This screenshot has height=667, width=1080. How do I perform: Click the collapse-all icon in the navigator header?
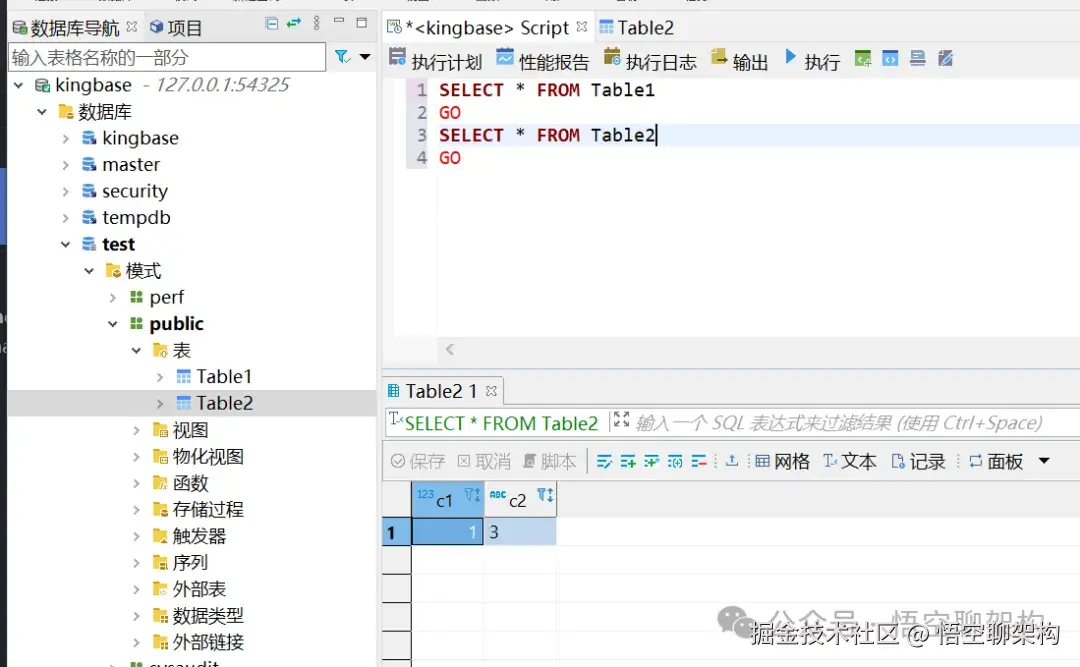[271, 24]
